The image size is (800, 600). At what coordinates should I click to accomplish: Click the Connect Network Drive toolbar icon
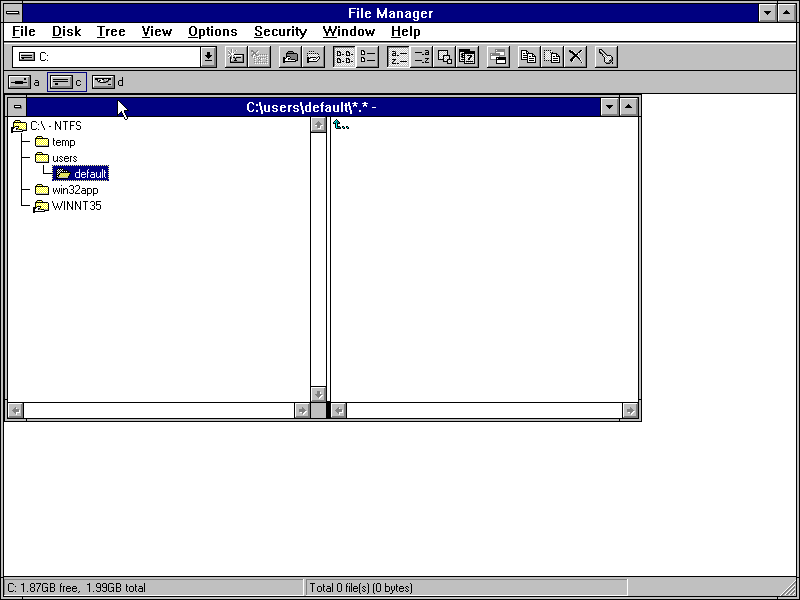coord(236,57)
